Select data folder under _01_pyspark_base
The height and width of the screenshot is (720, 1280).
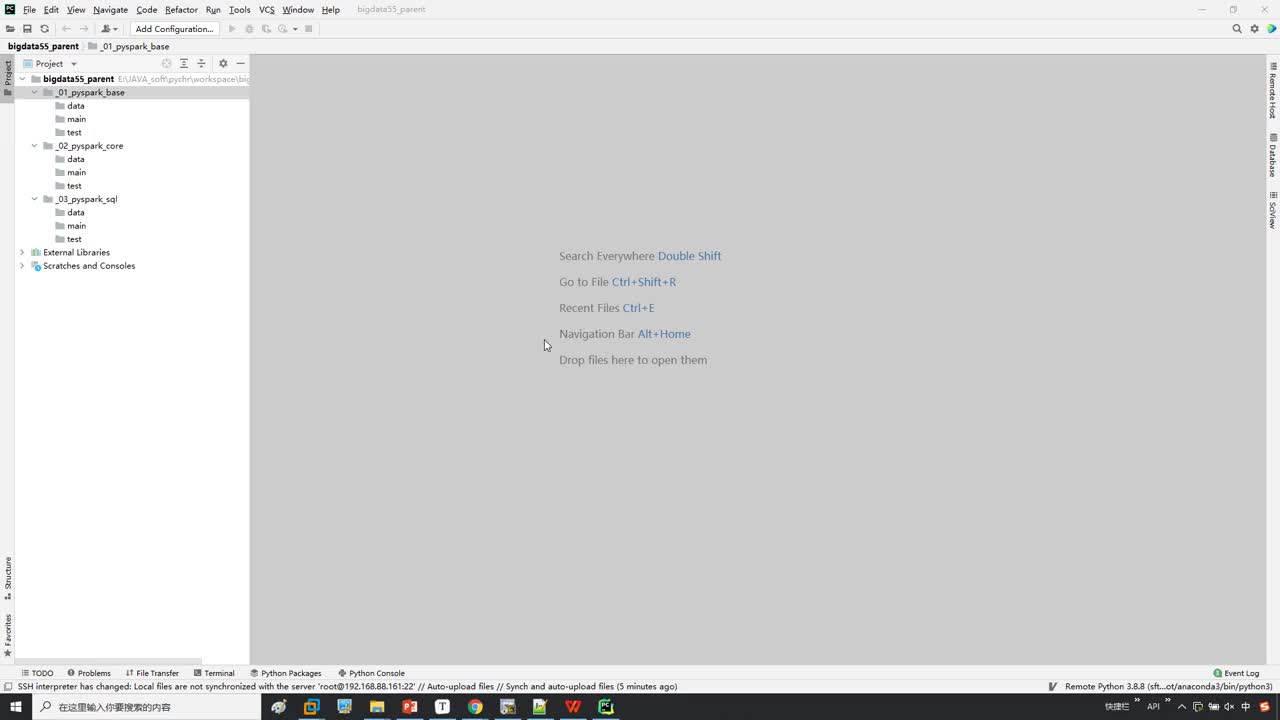(75, 106)
